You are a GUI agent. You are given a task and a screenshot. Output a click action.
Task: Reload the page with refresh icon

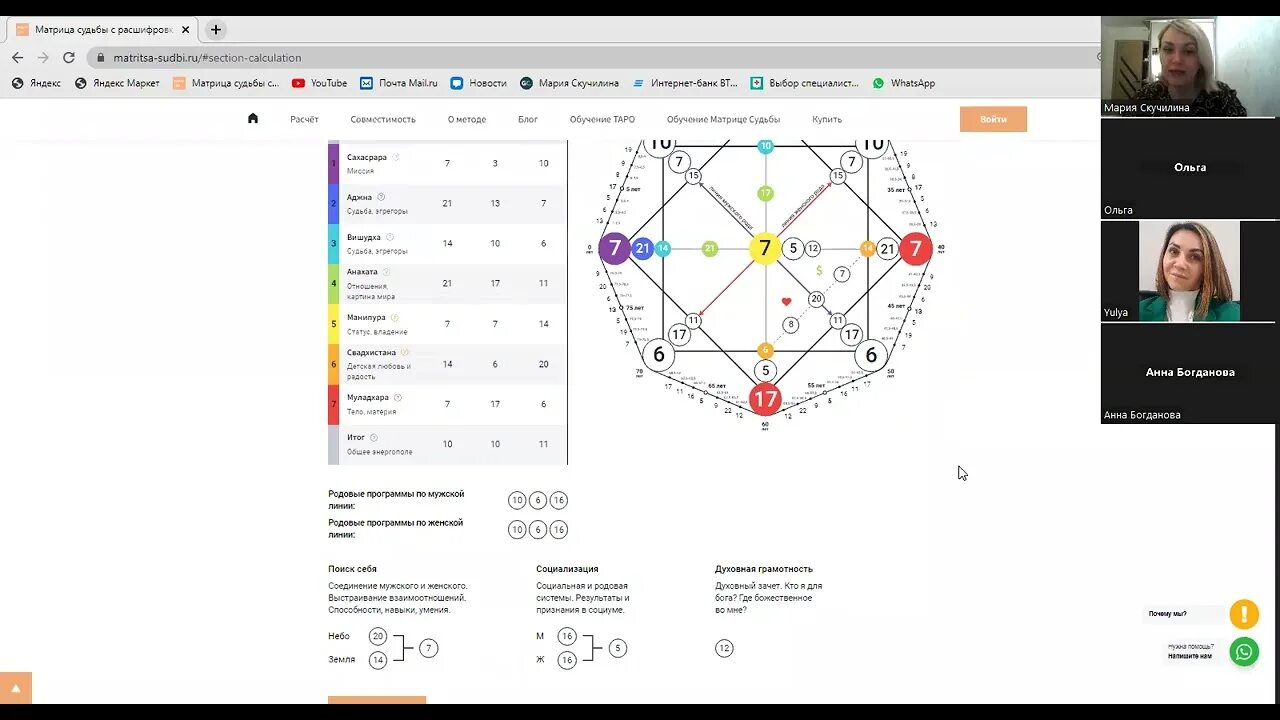coord(69,58)
